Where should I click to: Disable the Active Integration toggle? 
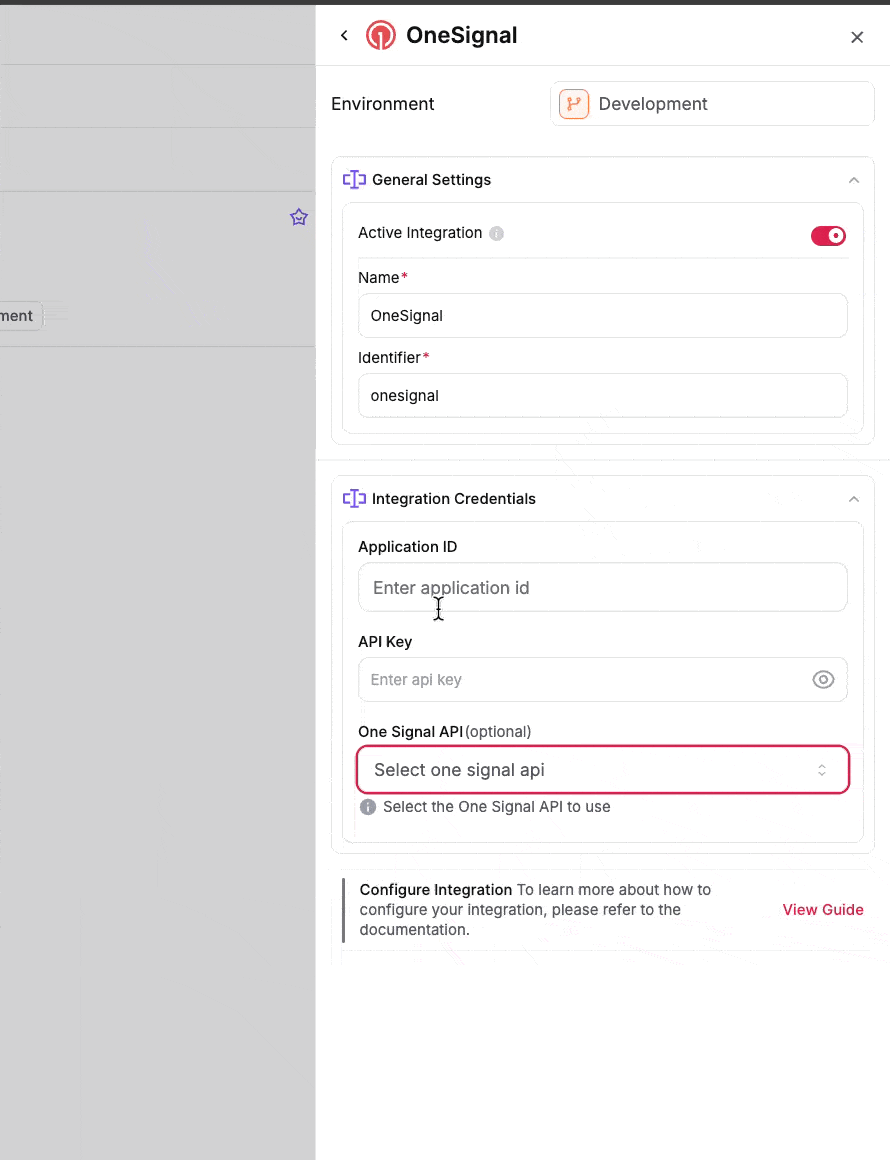(828, 235)
